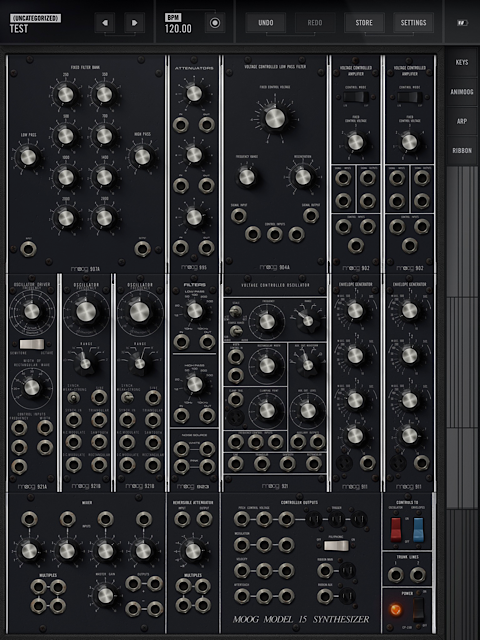The width and height of the screenshot is (480, 640).
Task: Select Trunk Lines jack 1
Action: tap(396, 575)
